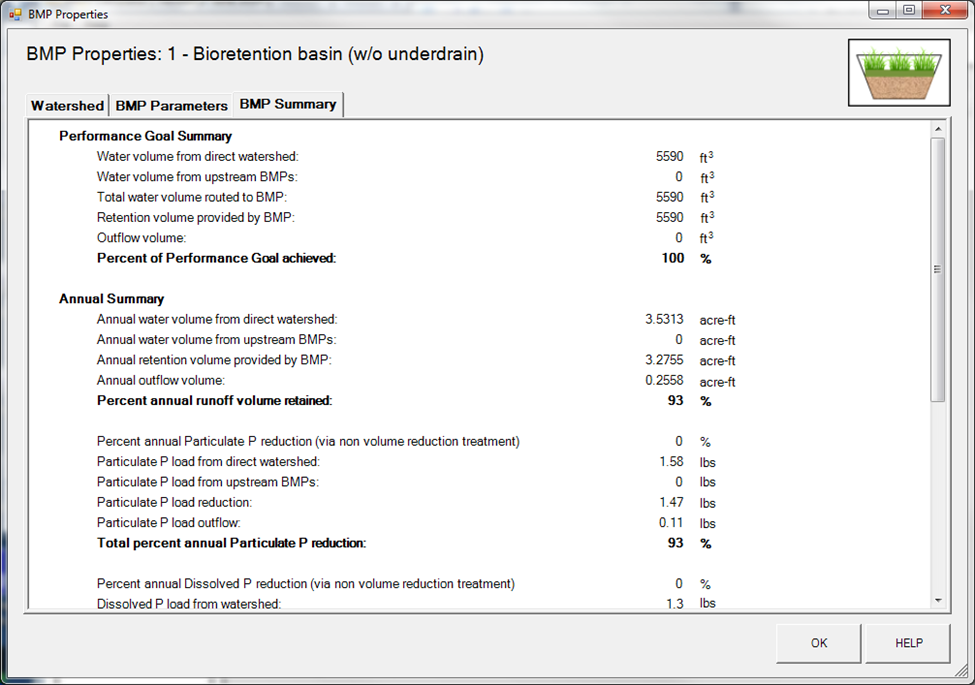The image size is (975, 685).
Task: Open the BMP Parameters tab
Action: tap(170, 105)
